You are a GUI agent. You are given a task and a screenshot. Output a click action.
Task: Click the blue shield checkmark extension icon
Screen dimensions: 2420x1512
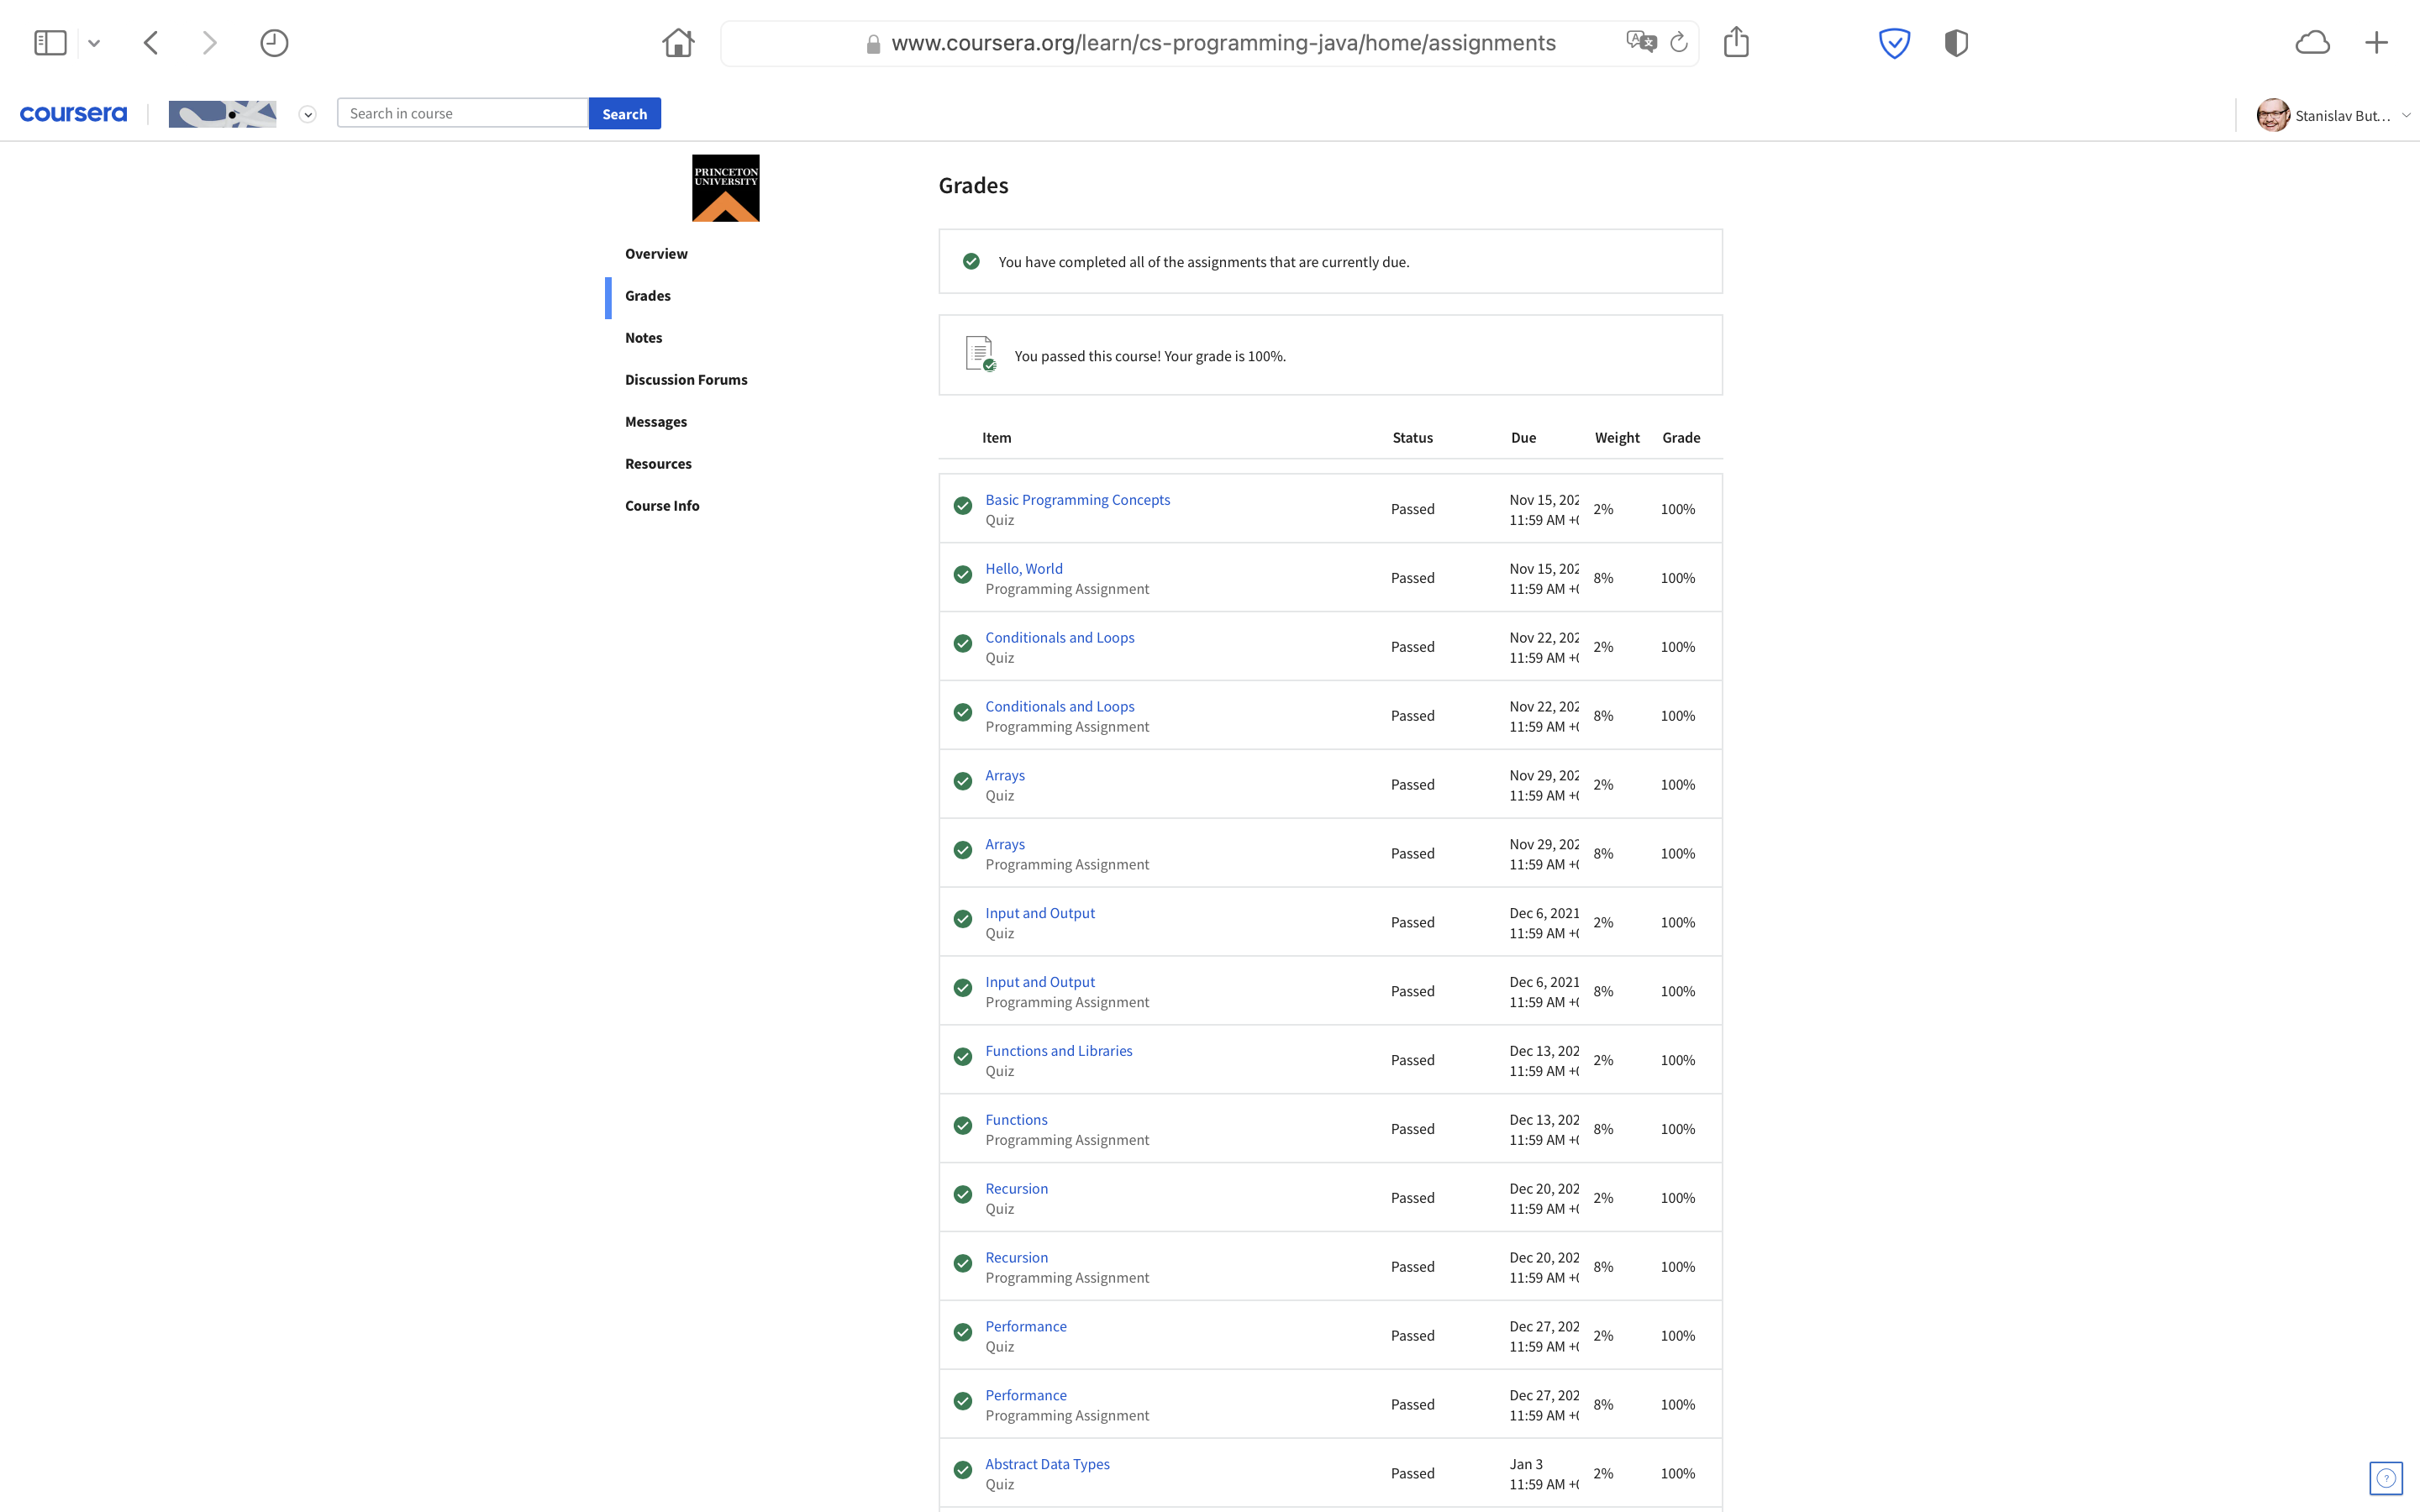coord(1894,43)
